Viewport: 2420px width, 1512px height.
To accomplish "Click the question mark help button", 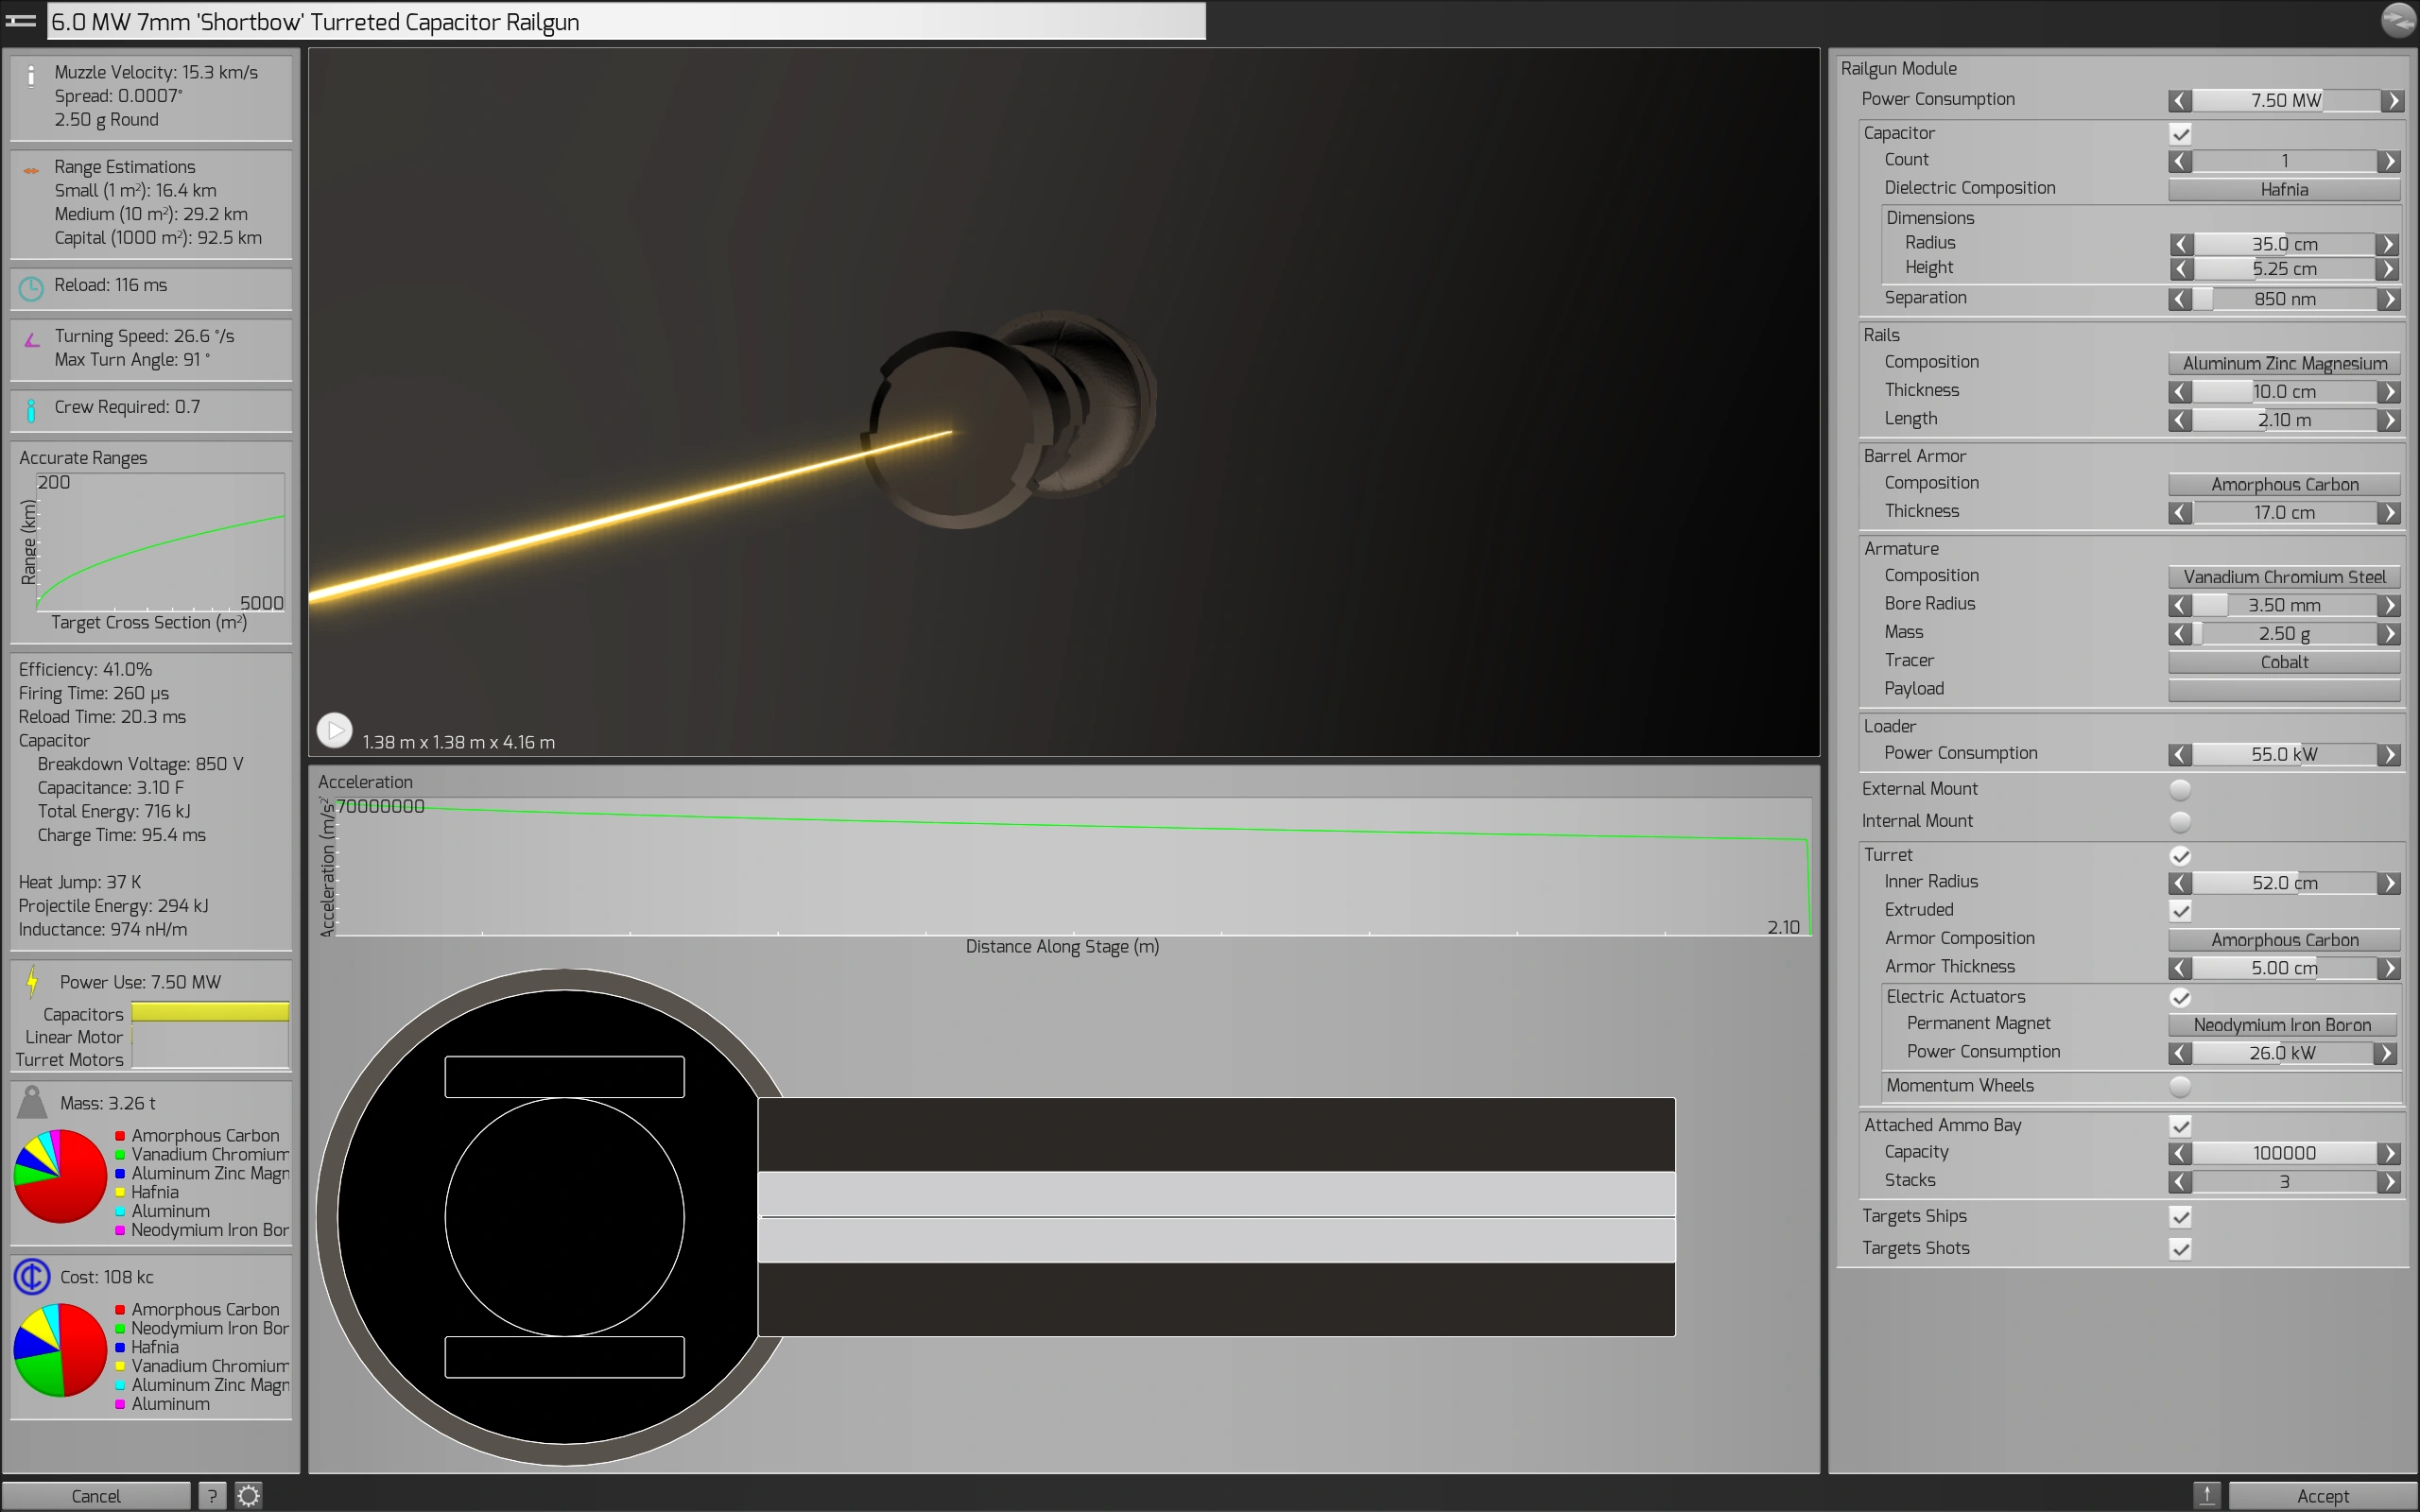I will point(212,1495).
